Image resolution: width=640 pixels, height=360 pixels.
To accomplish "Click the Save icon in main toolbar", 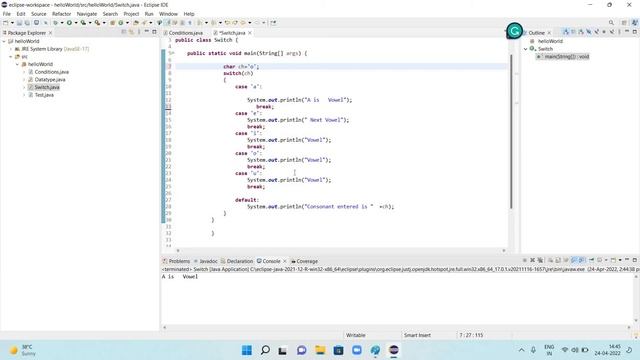I will [19, 23].
